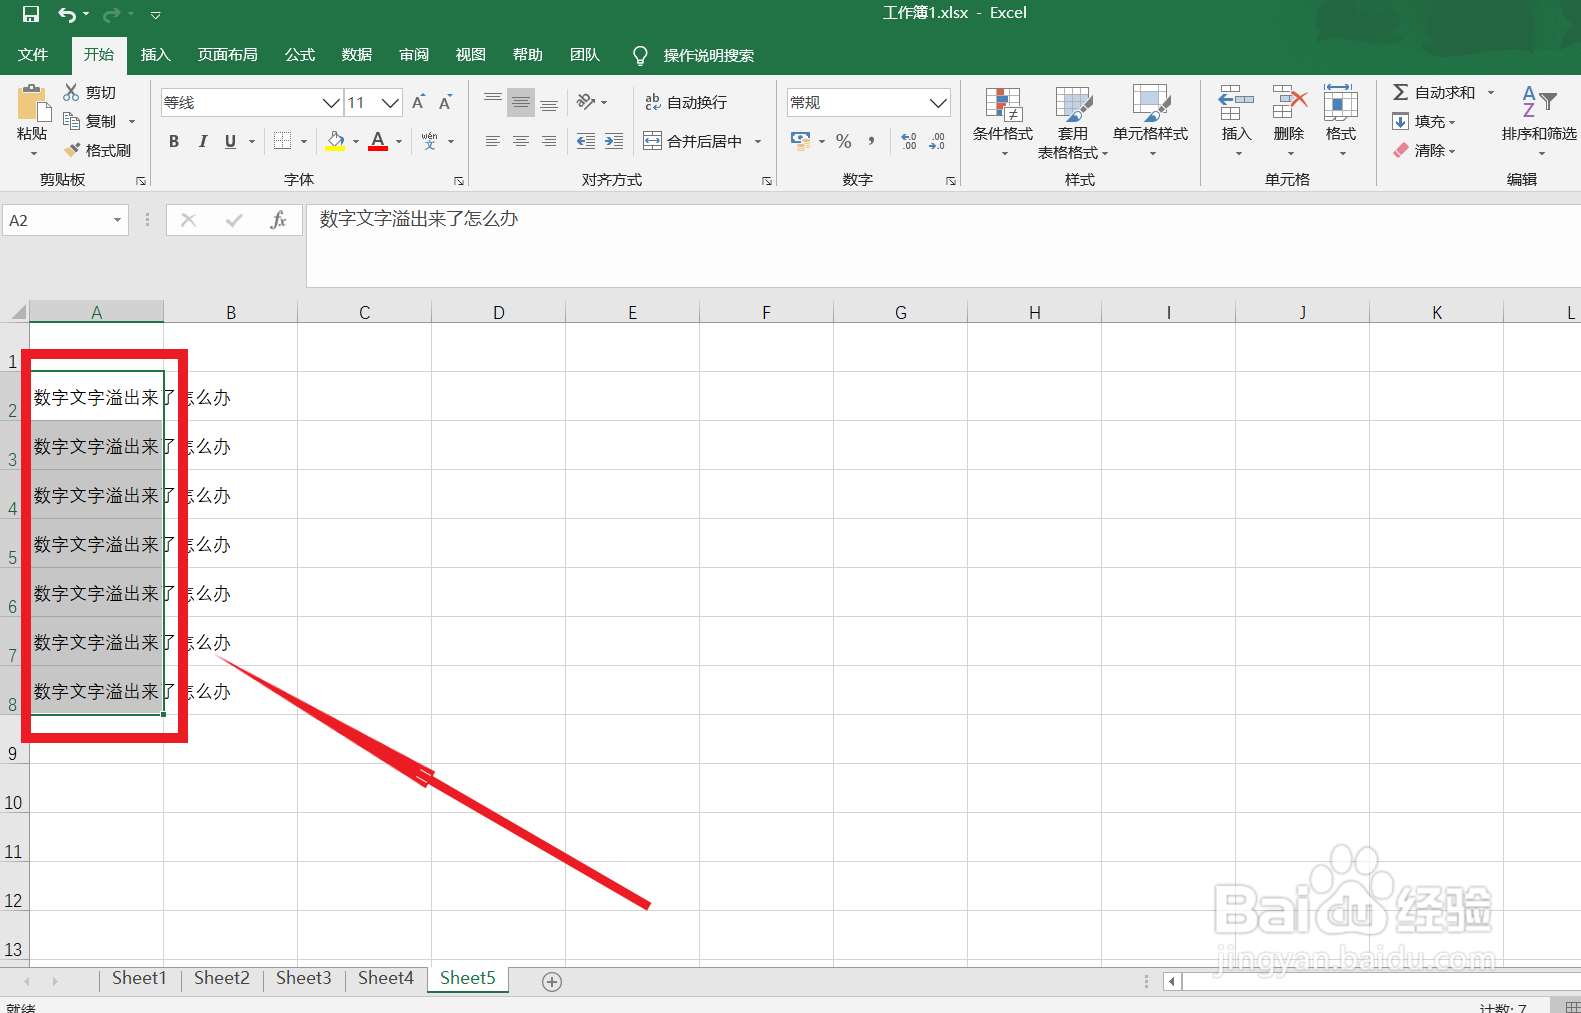Set vertical alignment to middle

click(x=521, y=102)
